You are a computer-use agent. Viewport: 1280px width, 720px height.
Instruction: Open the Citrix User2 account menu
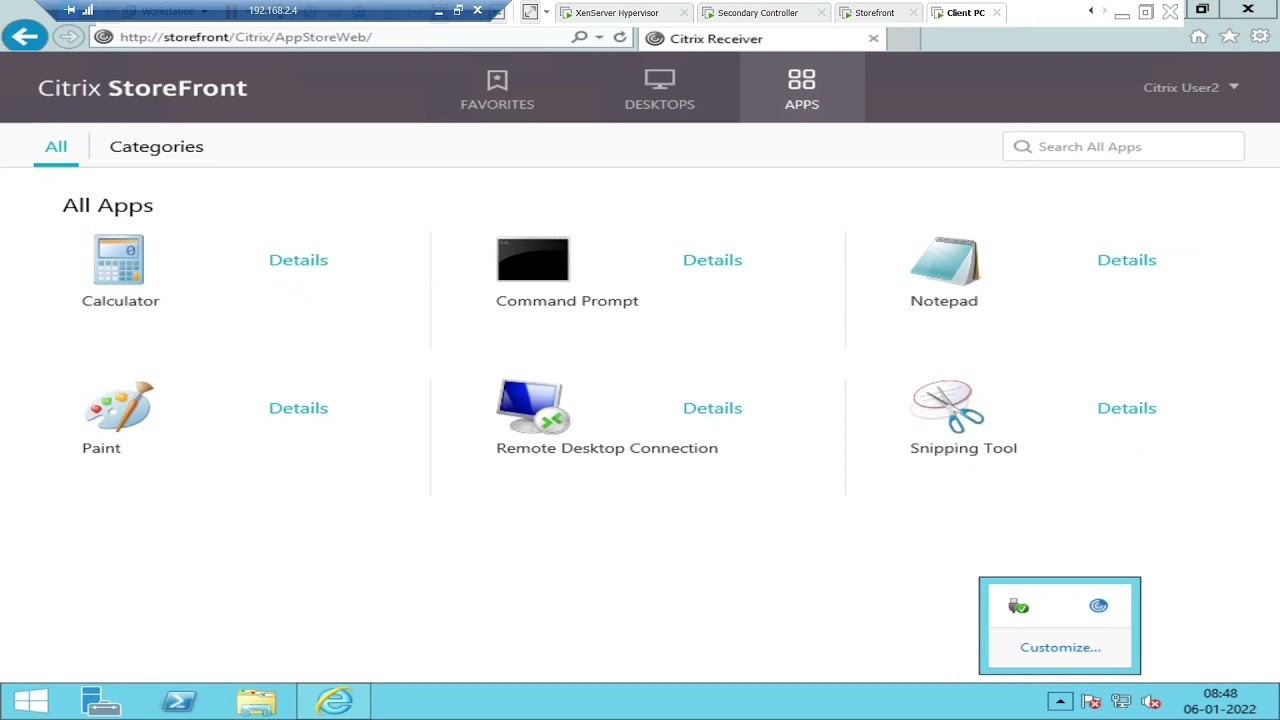(1191, 87)
